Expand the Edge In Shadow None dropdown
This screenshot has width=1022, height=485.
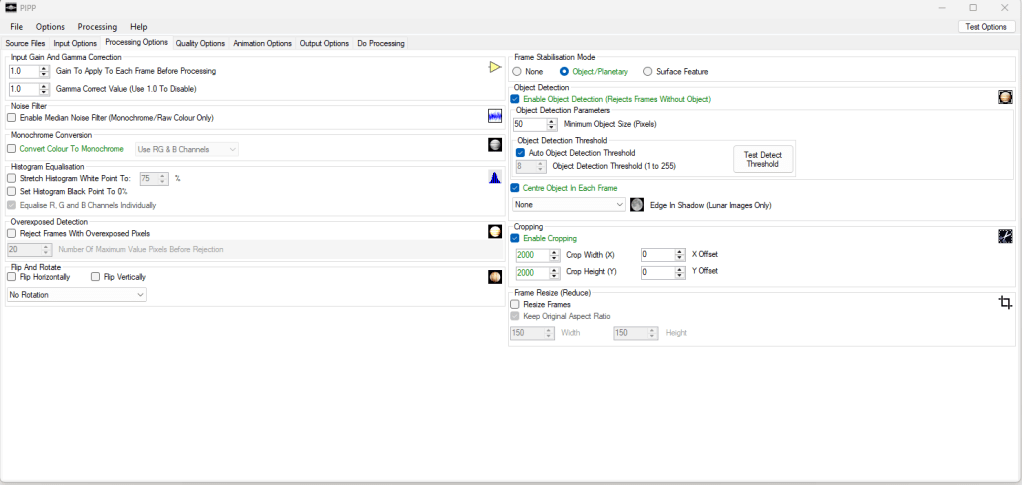[568, 205]
